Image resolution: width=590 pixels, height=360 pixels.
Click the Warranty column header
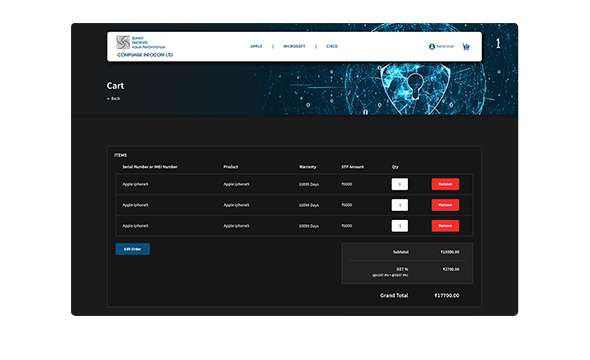point(307,167)
